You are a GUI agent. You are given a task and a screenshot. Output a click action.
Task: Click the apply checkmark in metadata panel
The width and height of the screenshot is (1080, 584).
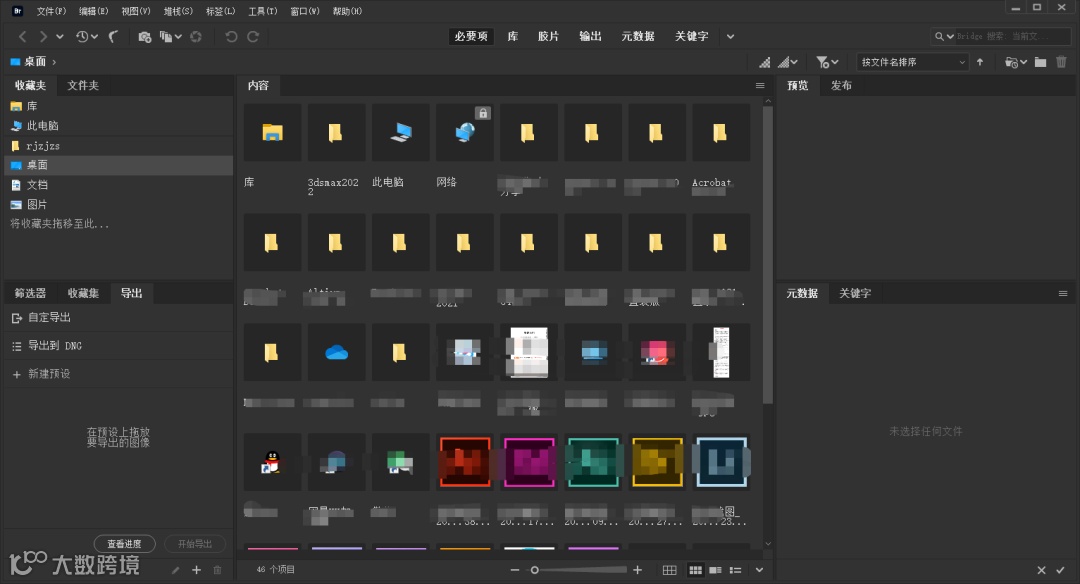coord(1061,570)
